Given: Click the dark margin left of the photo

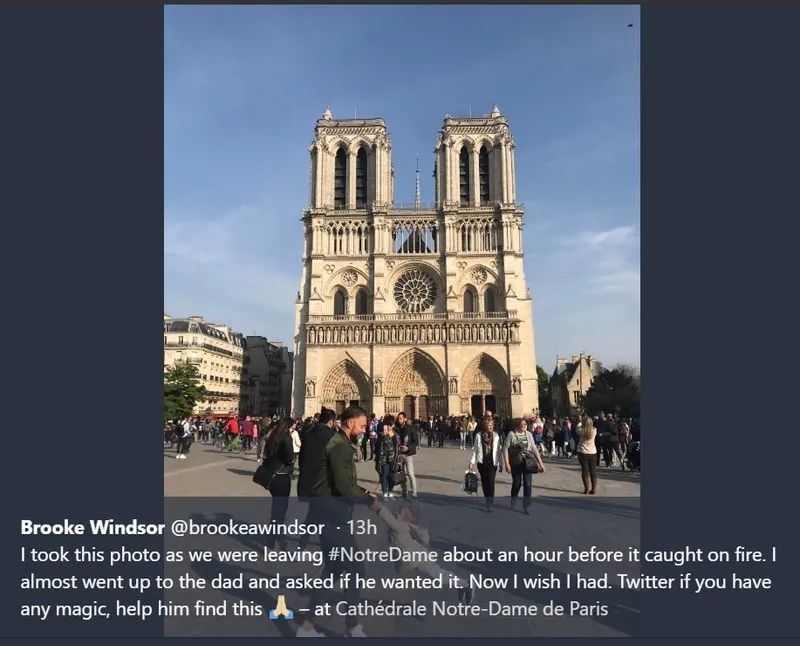Looking at the screenshot, I should (80, 250).
